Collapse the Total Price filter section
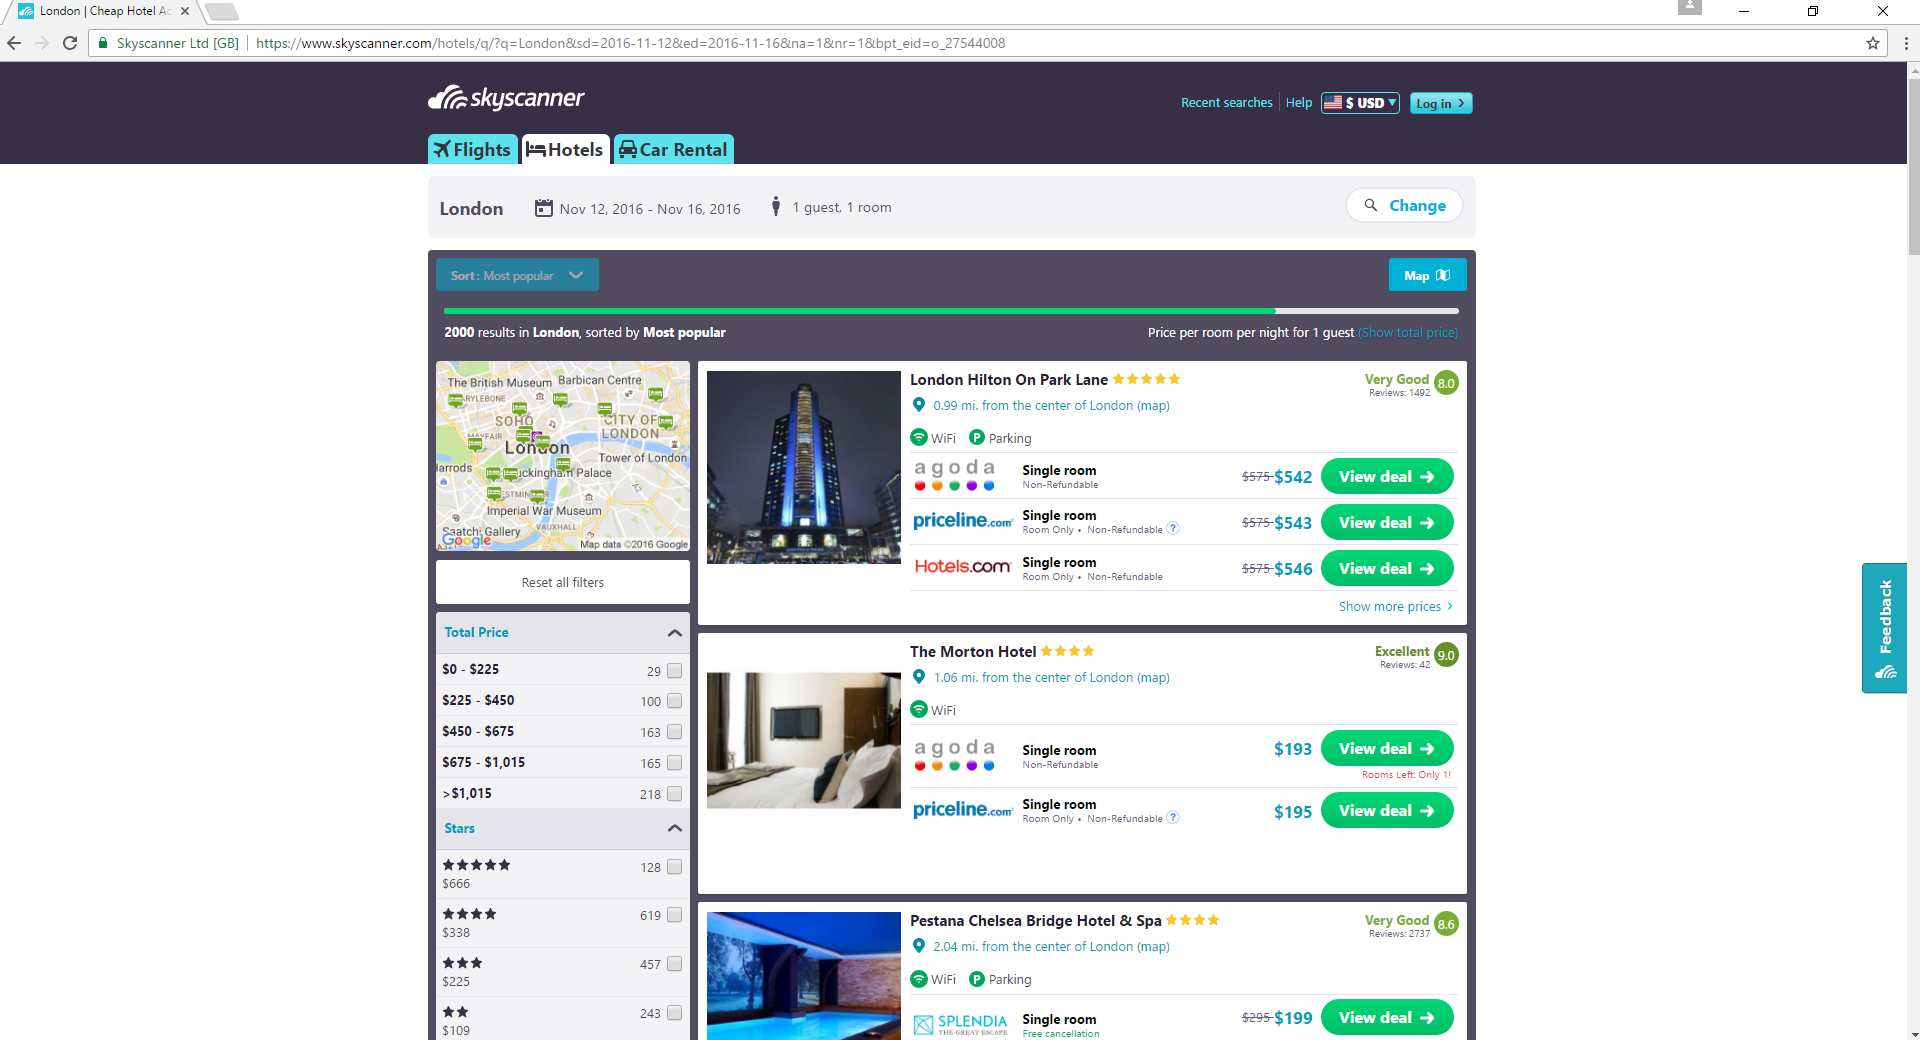Screen dimensions: 1920x1040 (674, 633)
